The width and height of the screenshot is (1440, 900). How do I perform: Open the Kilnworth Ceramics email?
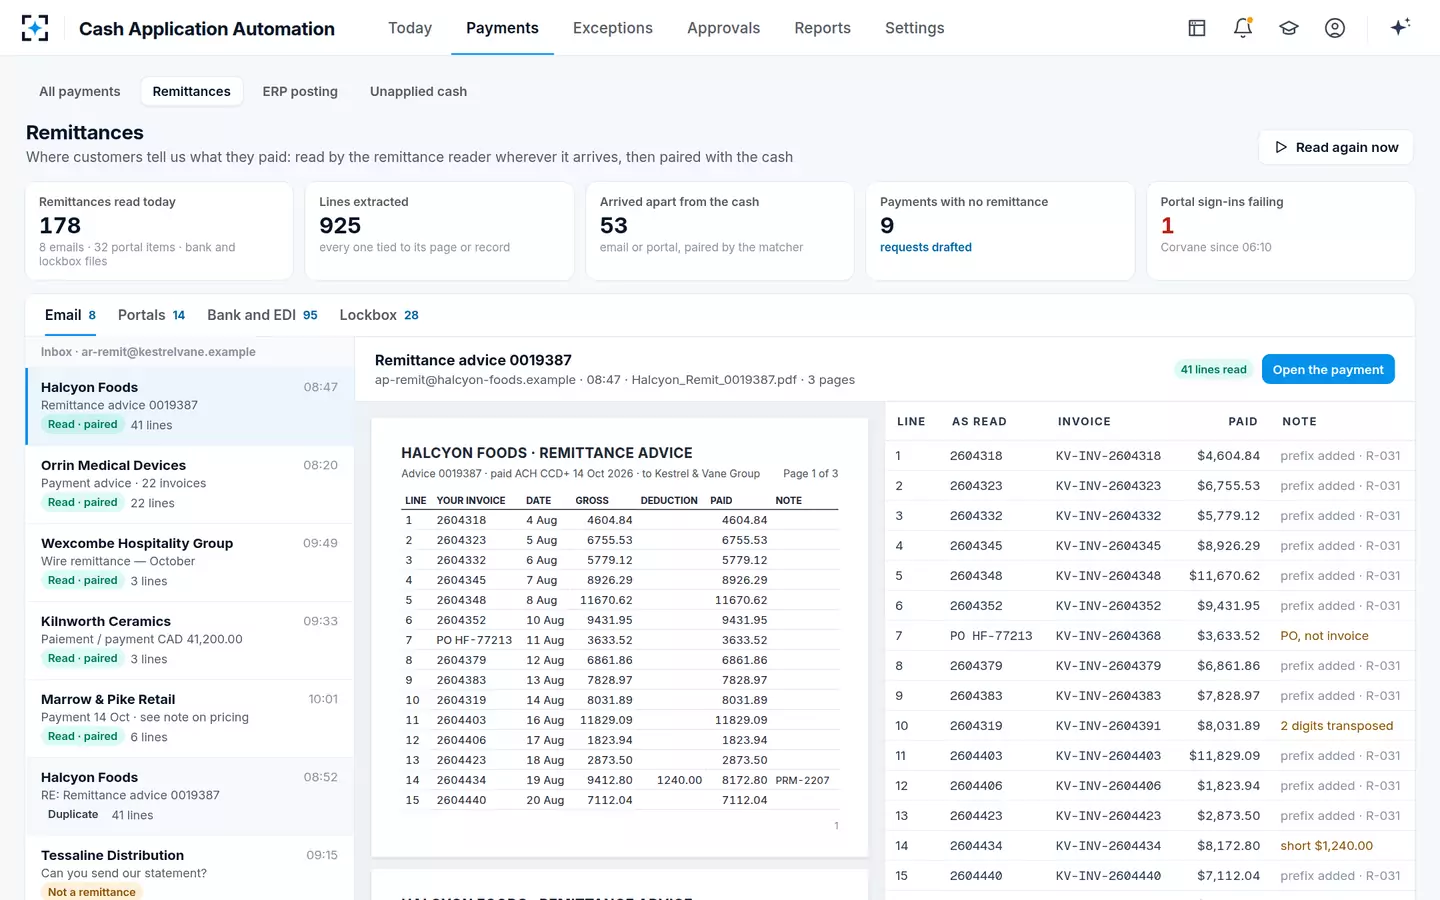click(x=190, y=640)
